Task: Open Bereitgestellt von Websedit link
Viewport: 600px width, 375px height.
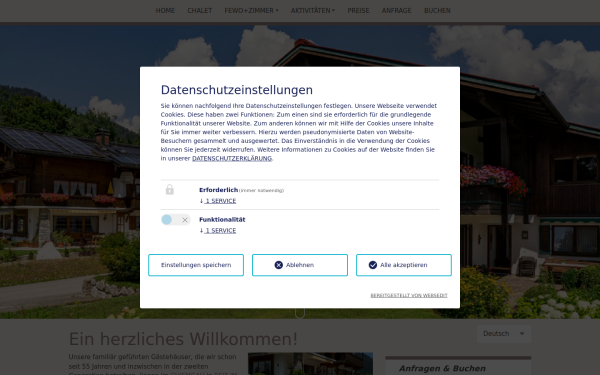Action: pos(409,295)
